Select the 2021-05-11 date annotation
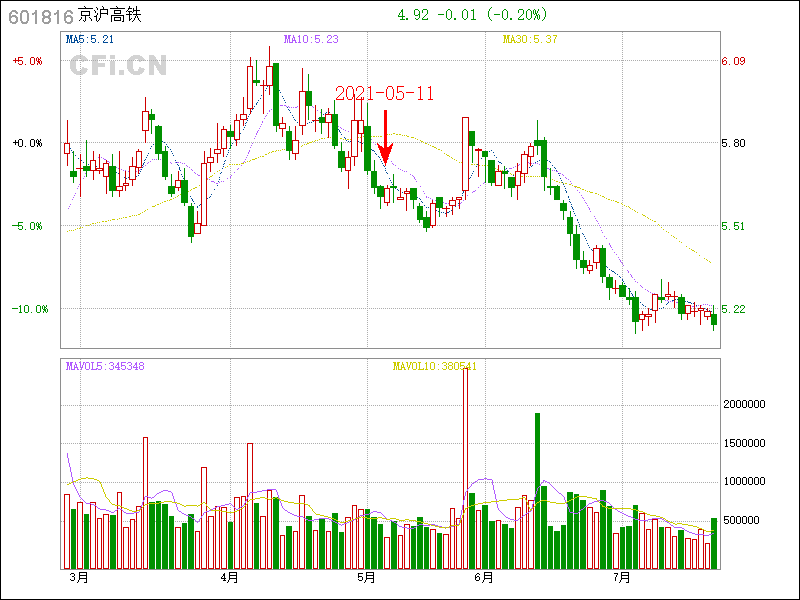 384,93
